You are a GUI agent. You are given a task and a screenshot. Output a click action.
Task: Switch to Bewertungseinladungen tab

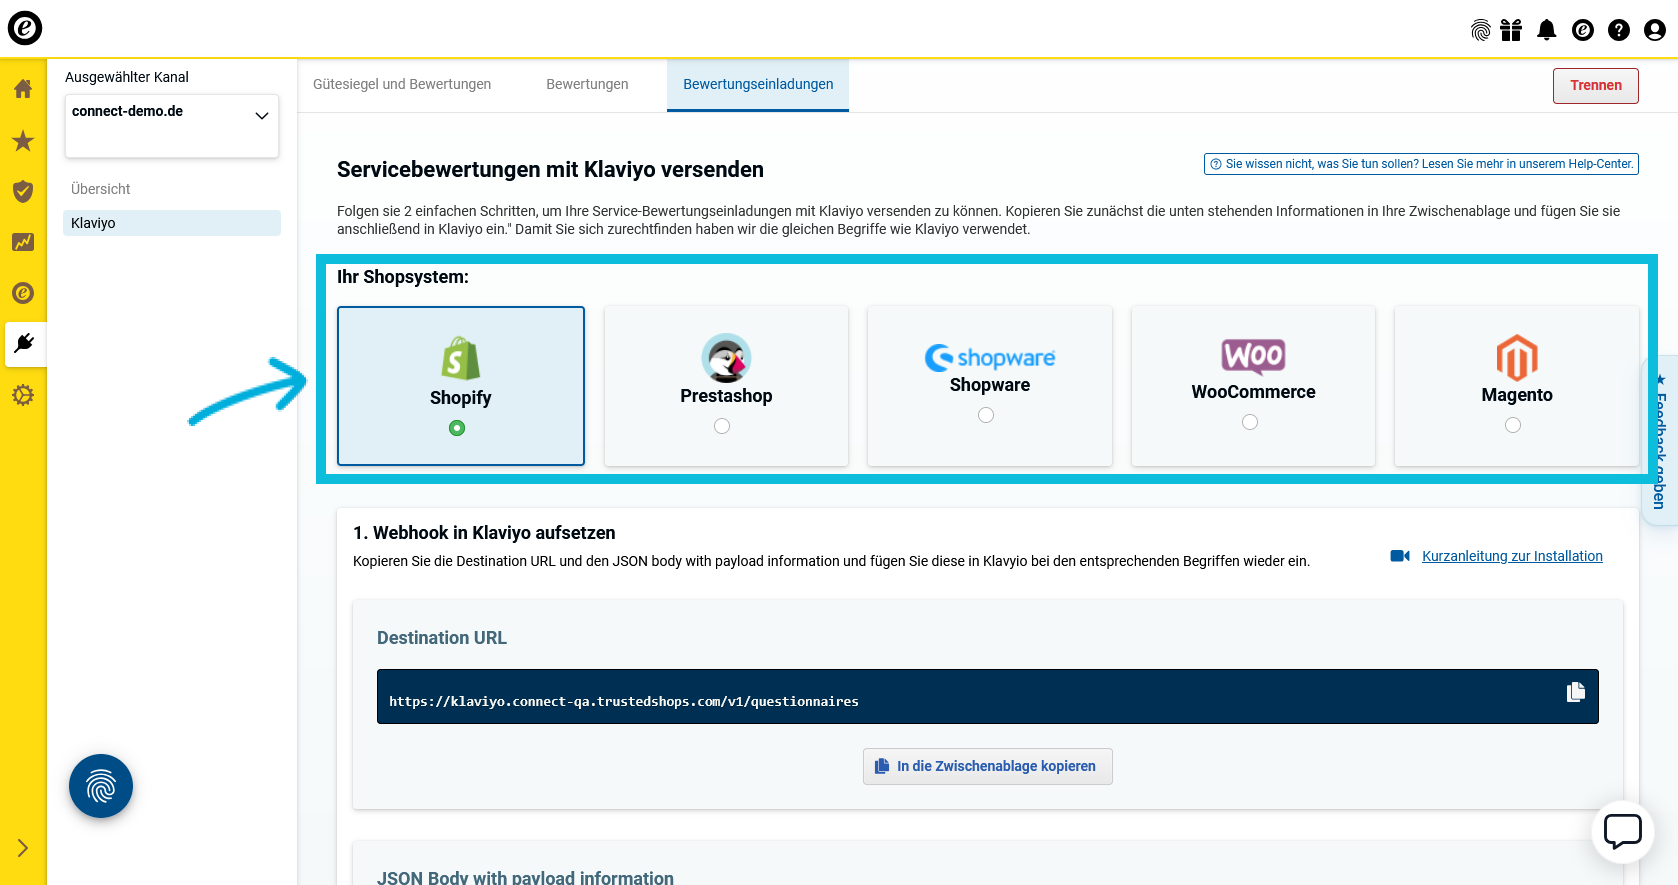coord(758,84)
